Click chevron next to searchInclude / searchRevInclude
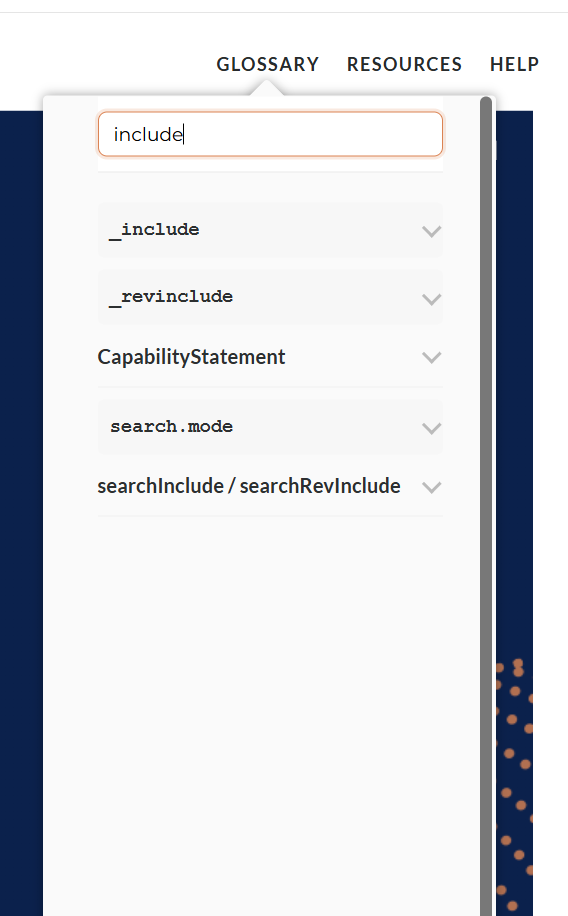The image size is (568, 916). click(x=431, y=487)
